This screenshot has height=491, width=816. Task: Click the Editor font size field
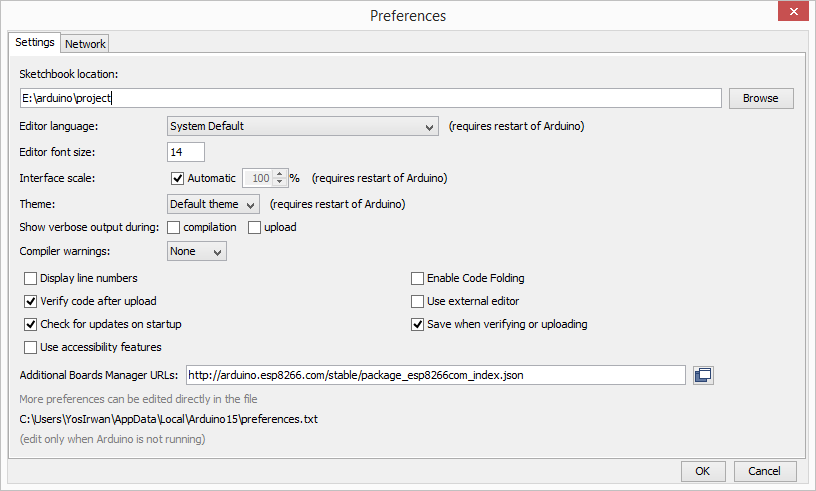click(186, 152)
